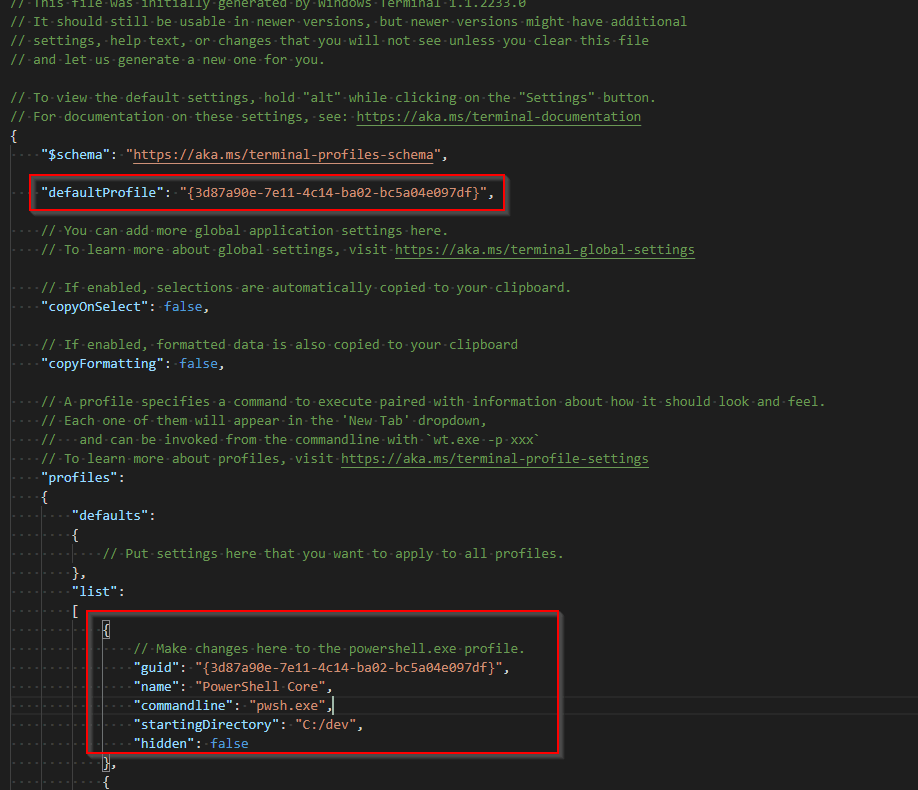The width and height of the screenshot is (918, 790).
Task: Open the terminal-profiles-schema URL
Action: click(x=283, y=155)
